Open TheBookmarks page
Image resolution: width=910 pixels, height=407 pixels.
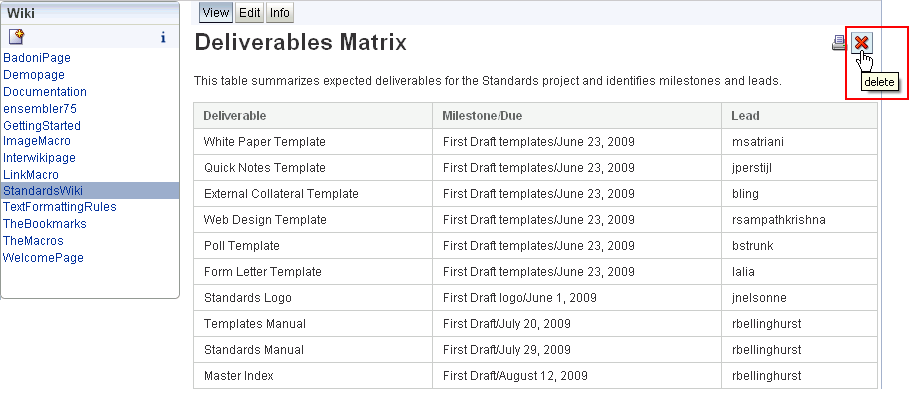tap(45, 224)
